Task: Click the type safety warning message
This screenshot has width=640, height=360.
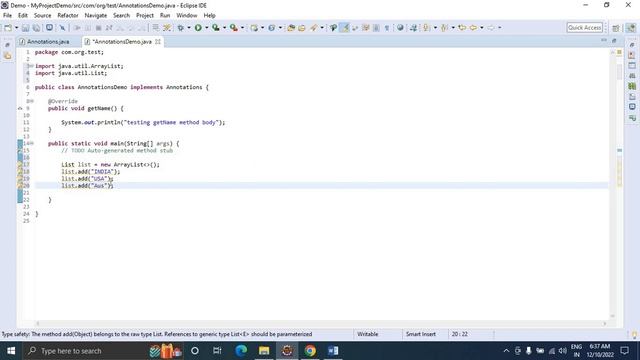Action: pyautogui.click(x=157, y=334)
